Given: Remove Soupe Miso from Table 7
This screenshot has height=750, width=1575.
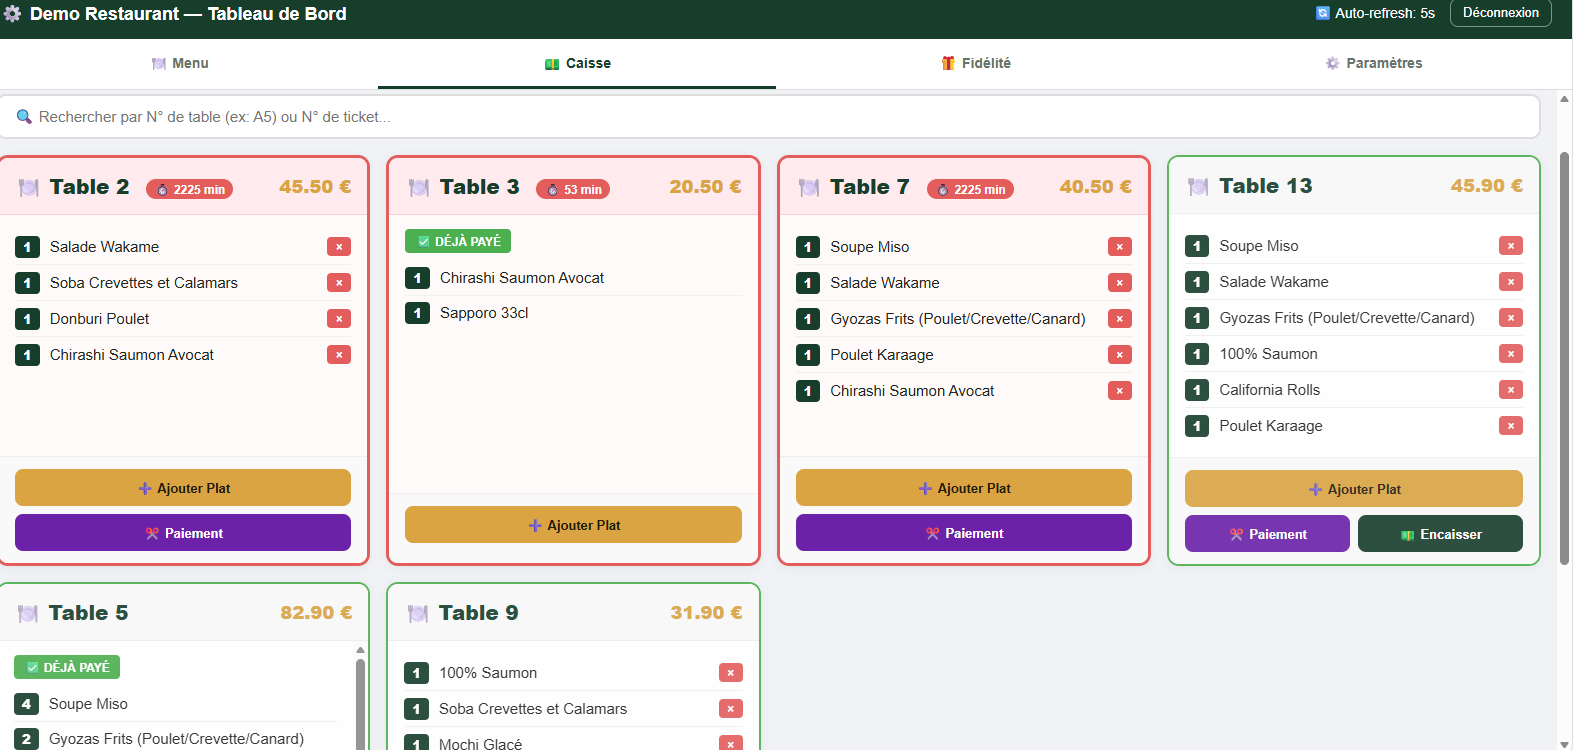Looking at the screenshot, I should coord(1120,247).
